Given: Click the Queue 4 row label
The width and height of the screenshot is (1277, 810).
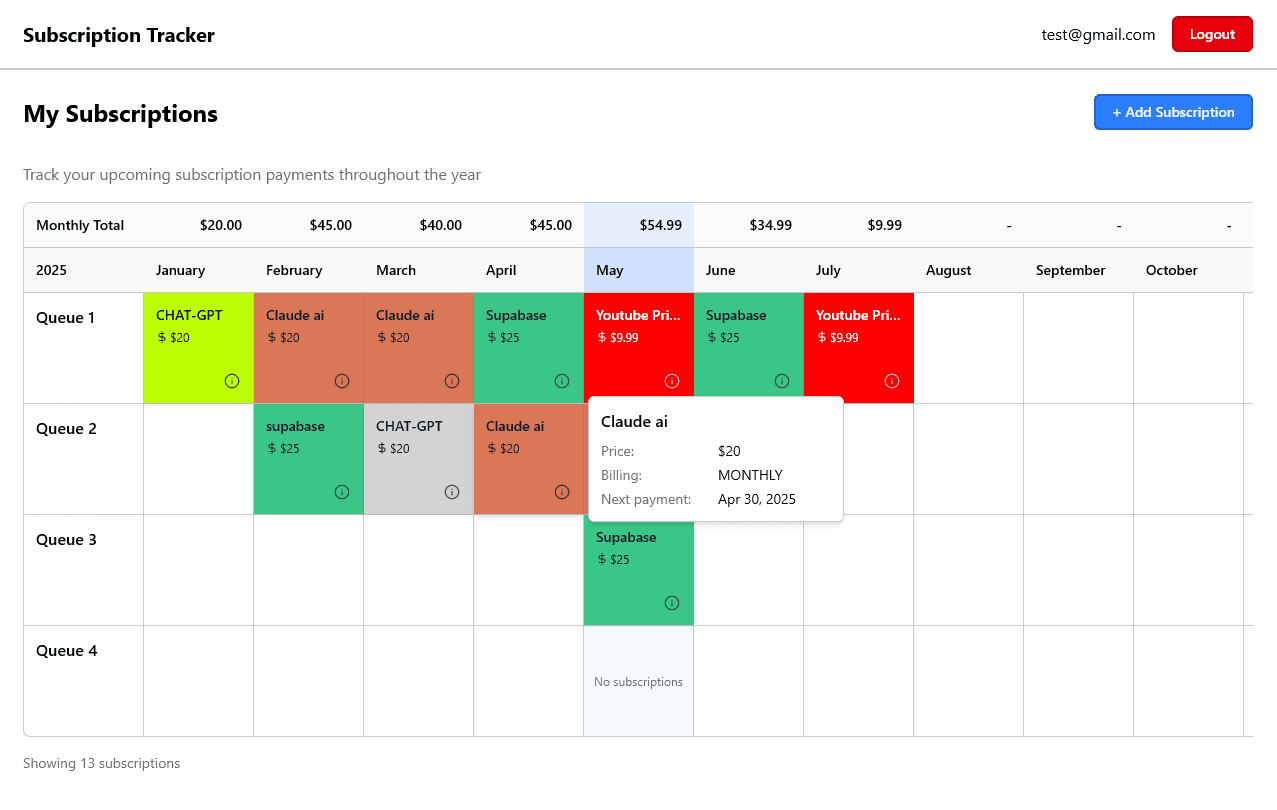Looking at the screenshot, I should point(66,651).
